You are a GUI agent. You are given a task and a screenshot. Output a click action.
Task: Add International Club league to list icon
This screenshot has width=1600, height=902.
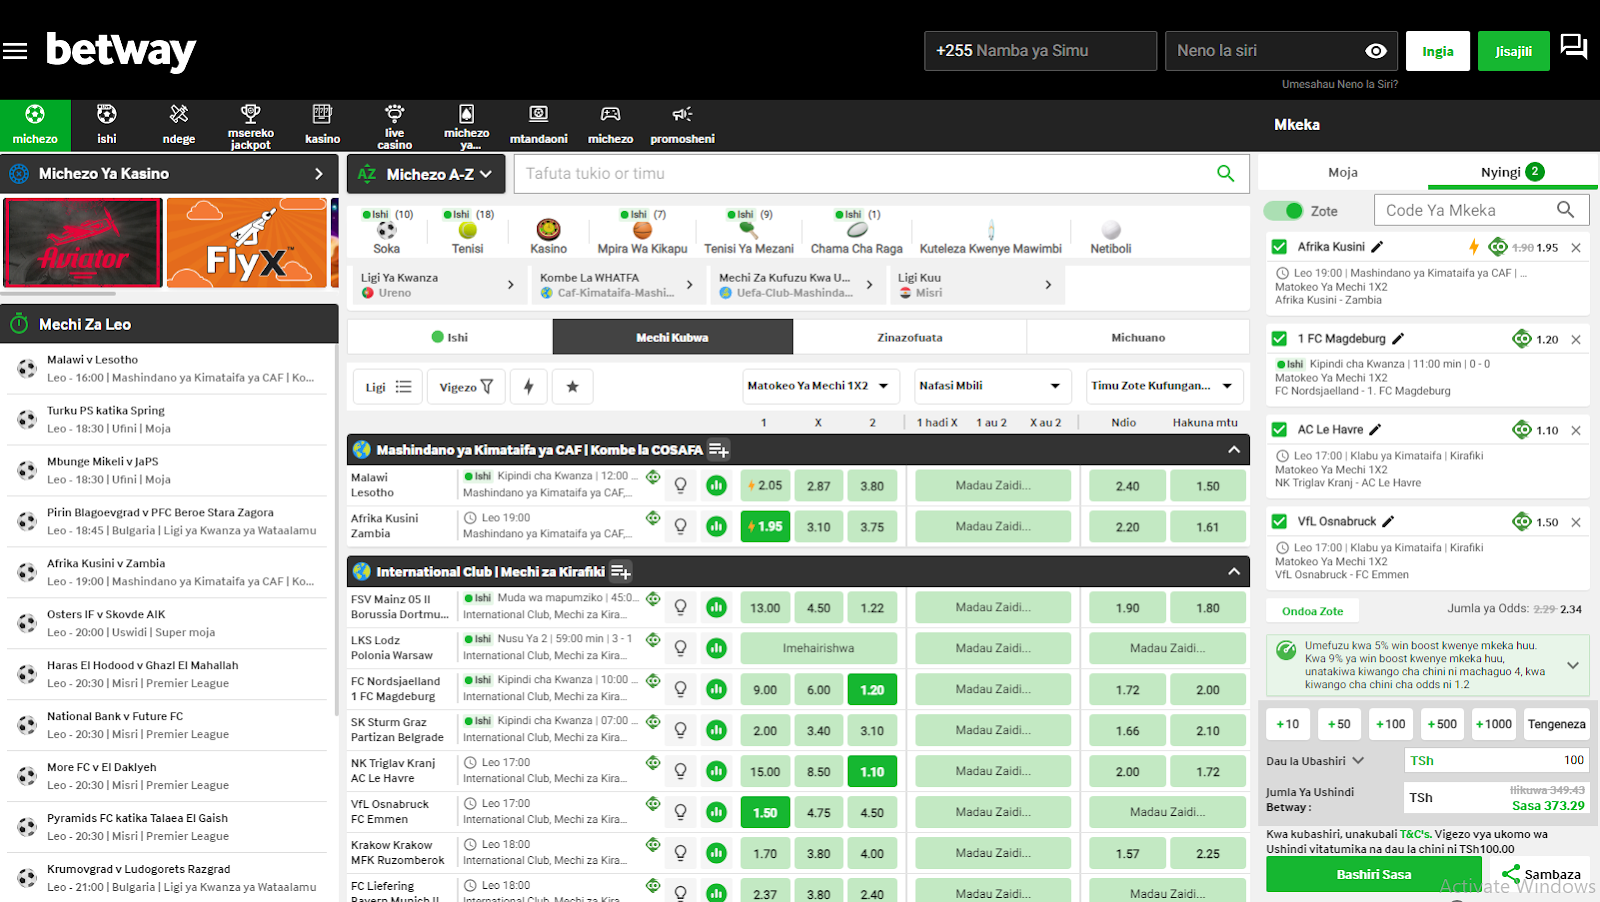620,572
